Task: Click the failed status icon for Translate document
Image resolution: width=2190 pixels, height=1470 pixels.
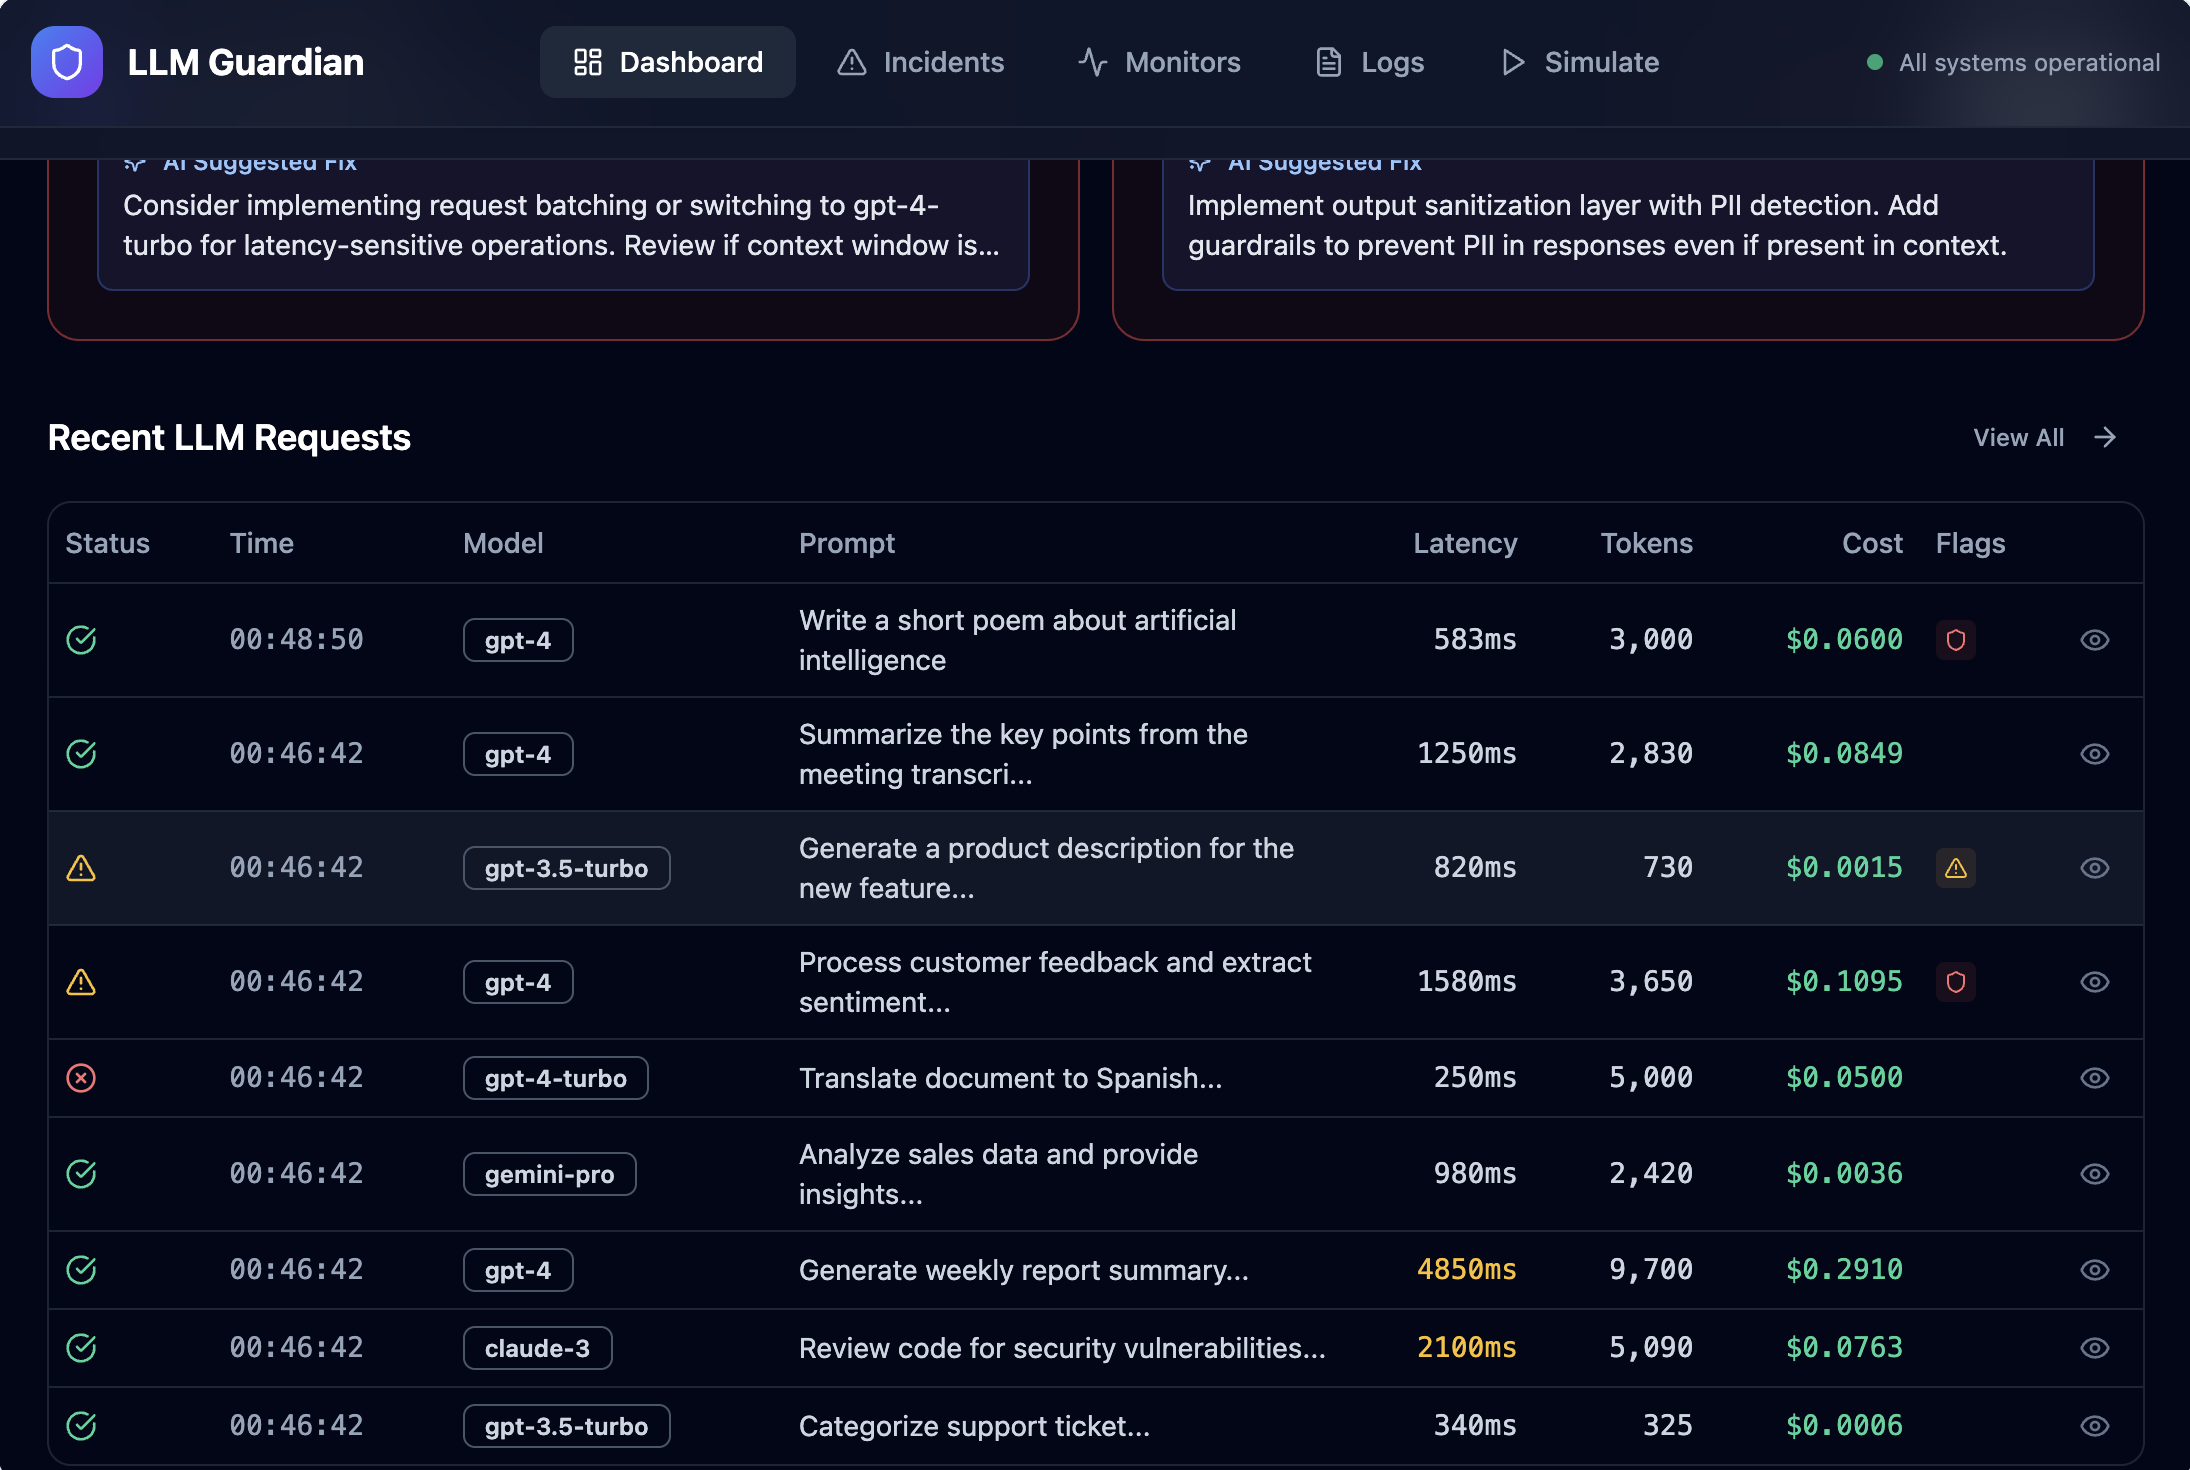Action: point(81,1078)
